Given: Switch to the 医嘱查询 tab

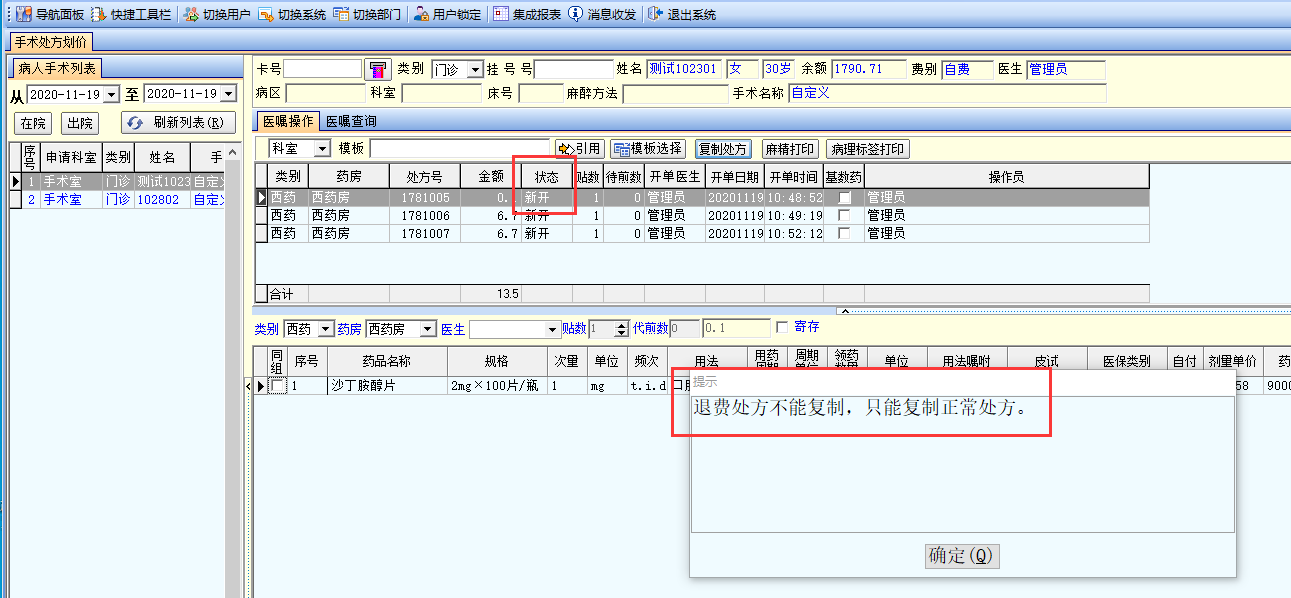Looking at the screenshot, I should pyautogui.click(x=351, y=121).
